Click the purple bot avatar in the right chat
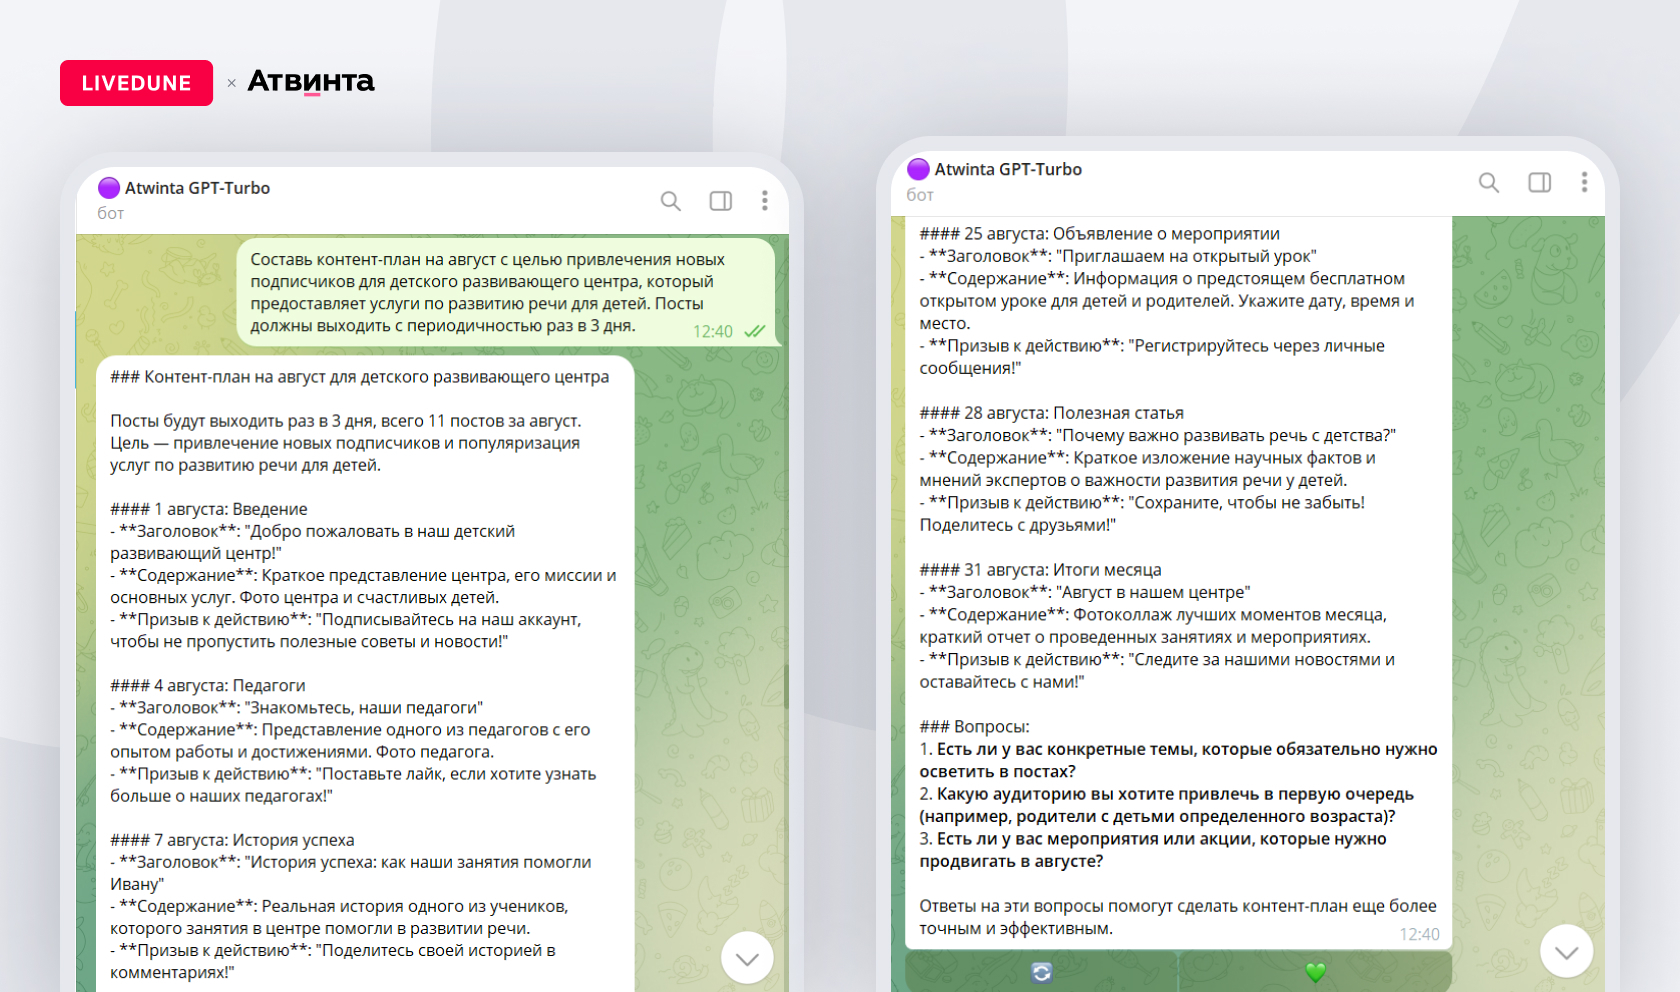The width and height of the screenshot is (1680, 992). click(x=918, y=169)
